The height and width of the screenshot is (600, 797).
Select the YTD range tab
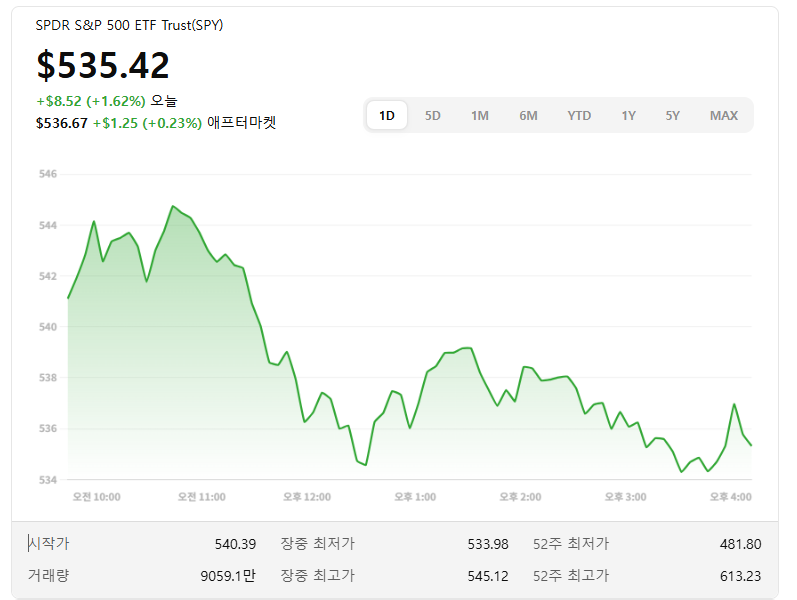(579, 115)
